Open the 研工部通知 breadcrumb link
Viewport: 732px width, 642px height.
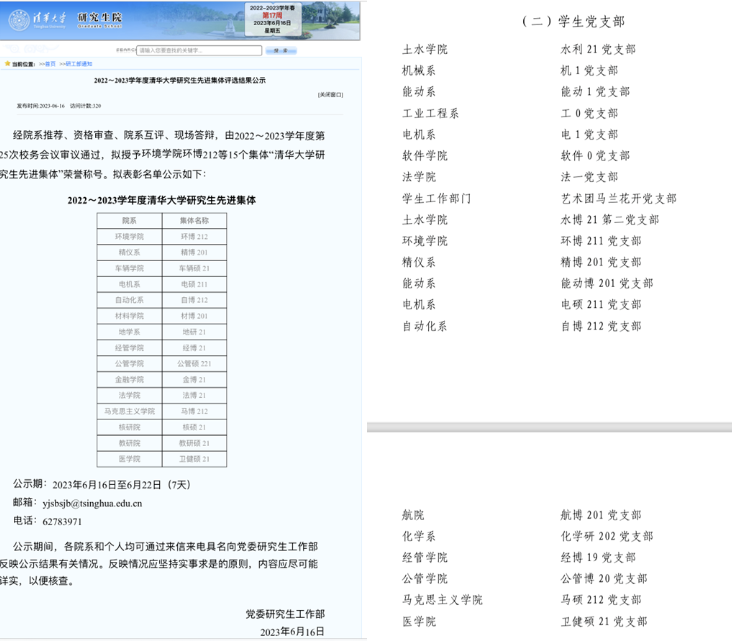pyautogui.click(x=78, y=63)
